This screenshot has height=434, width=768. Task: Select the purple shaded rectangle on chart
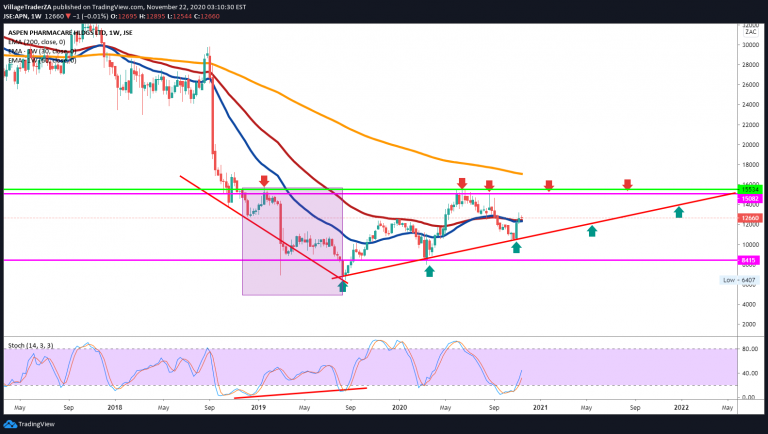pyautogui.click(x=293, y=240)
